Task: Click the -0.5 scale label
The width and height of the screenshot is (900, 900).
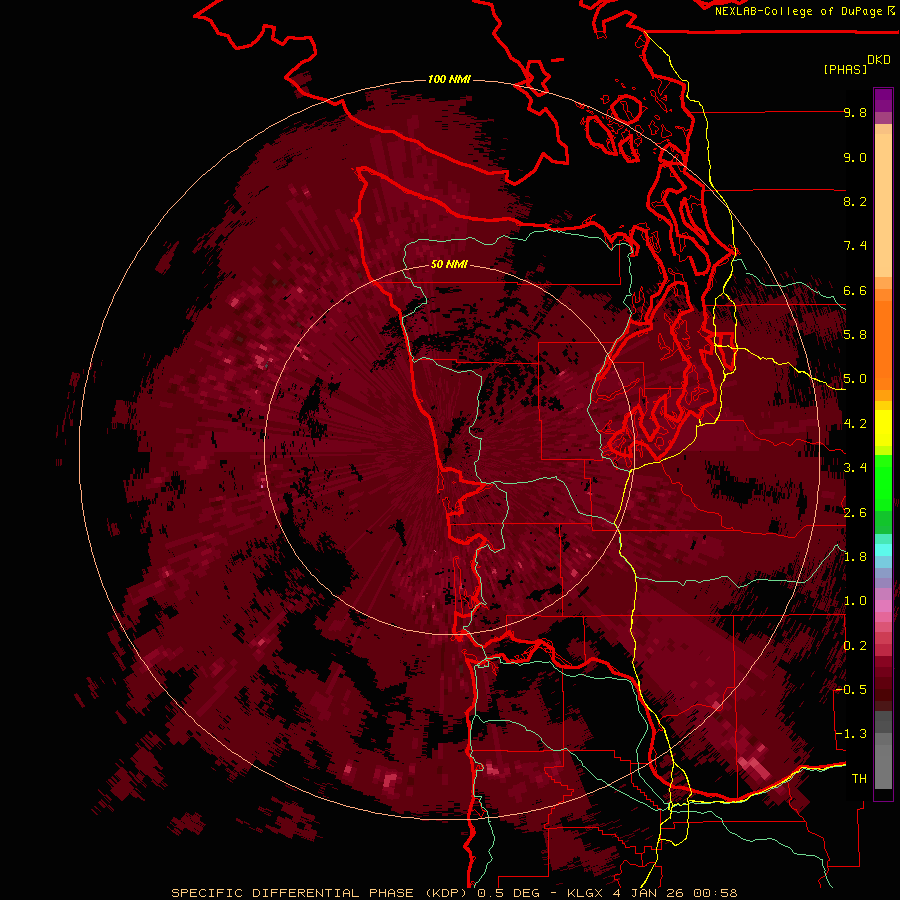Action: (x=851, y=690)
